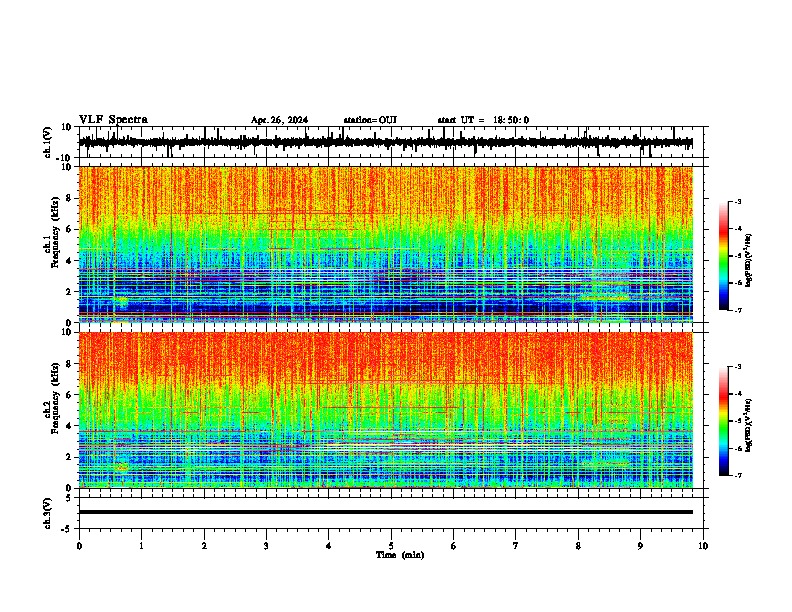Click the ch.1 voltage waveform trace
This screenshot has width=792, height=612.
click(x=385, y=143)
